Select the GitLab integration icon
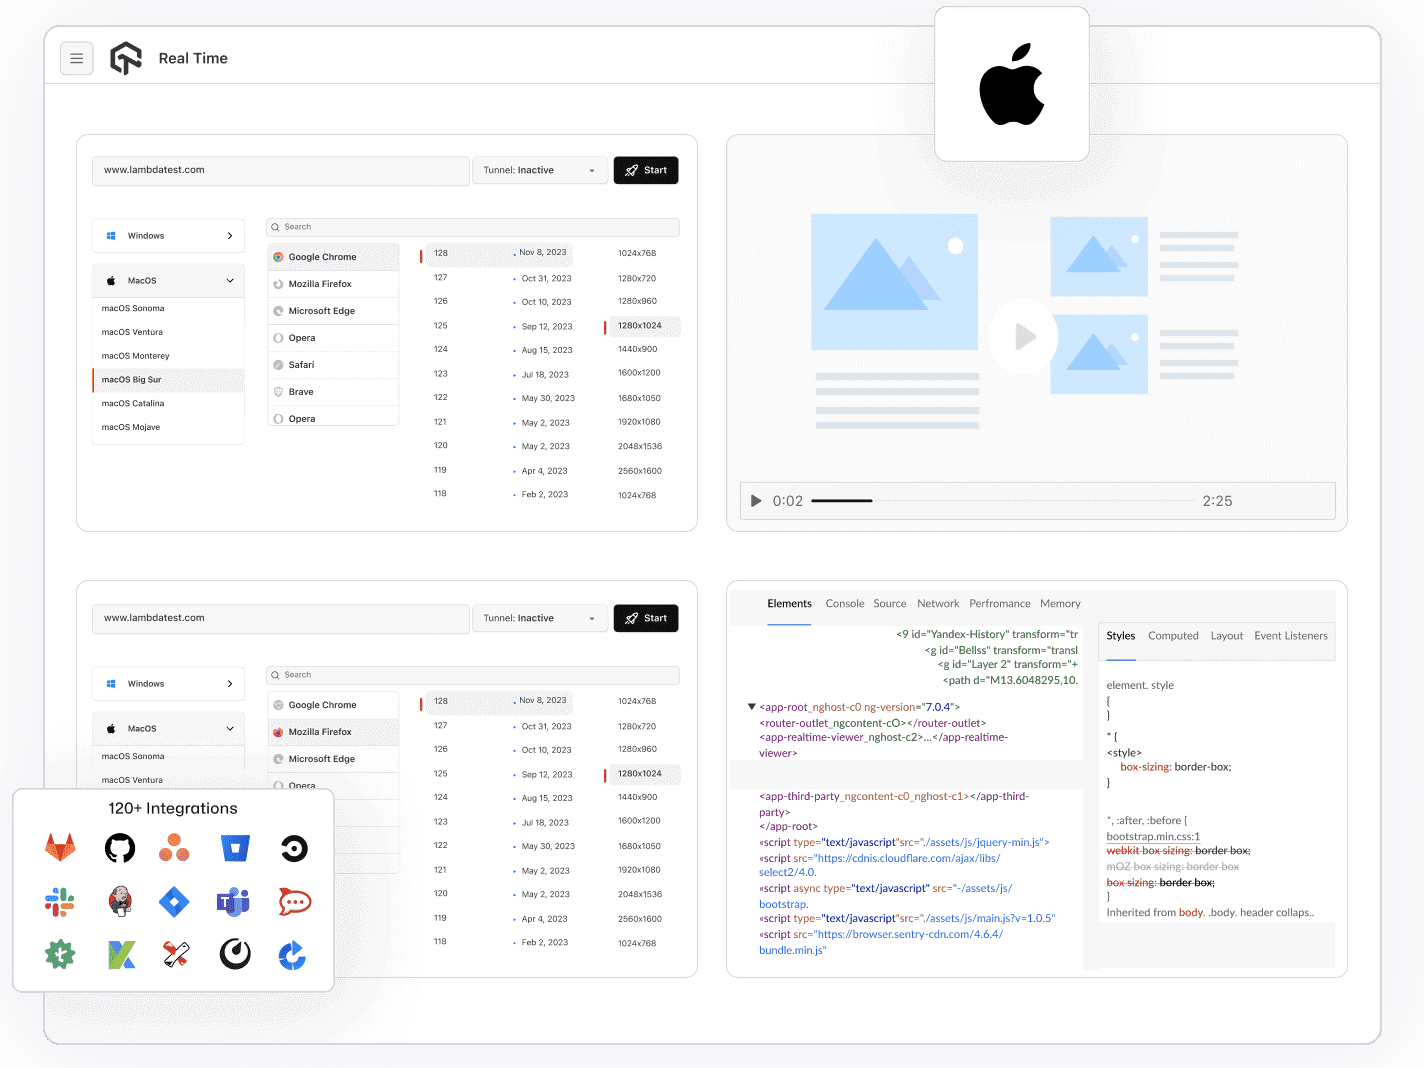The width and height of the screenshot is (1424, 1068). [x=60, y=847]
